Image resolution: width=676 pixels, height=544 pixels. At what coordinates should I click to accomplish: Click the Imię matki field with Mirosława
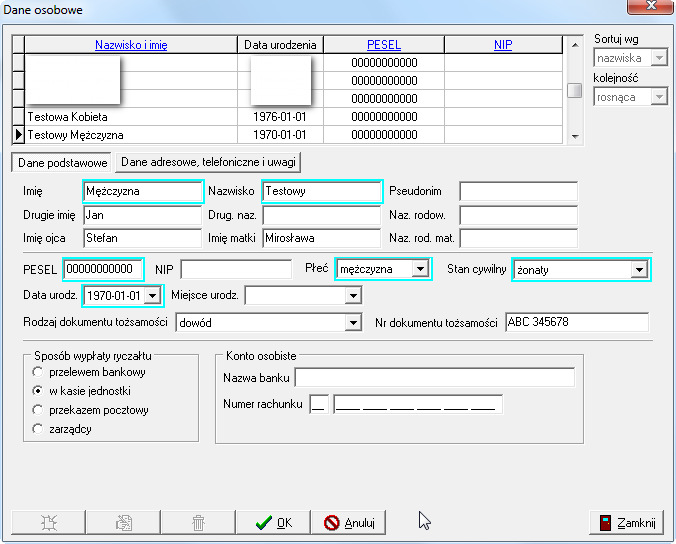coord(322,238)
